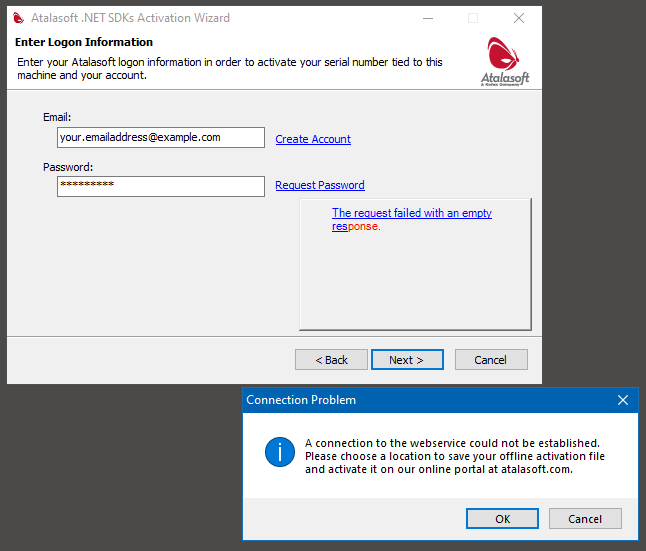Click the Connection Problem title text
Image resolution: width=646 pixels, height=551 pixels.
[301, 400]
